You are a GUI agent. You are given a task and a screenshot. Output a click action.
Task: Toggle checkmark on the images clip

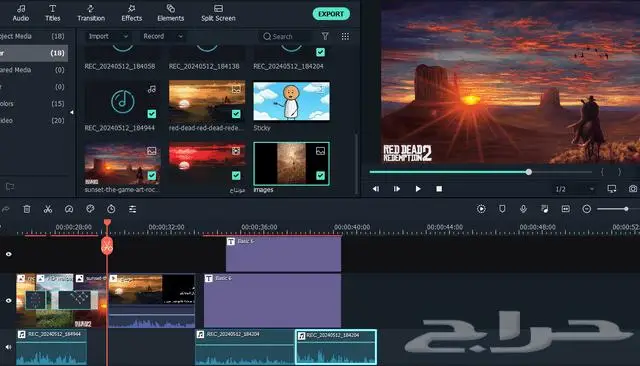coord(320,175)
